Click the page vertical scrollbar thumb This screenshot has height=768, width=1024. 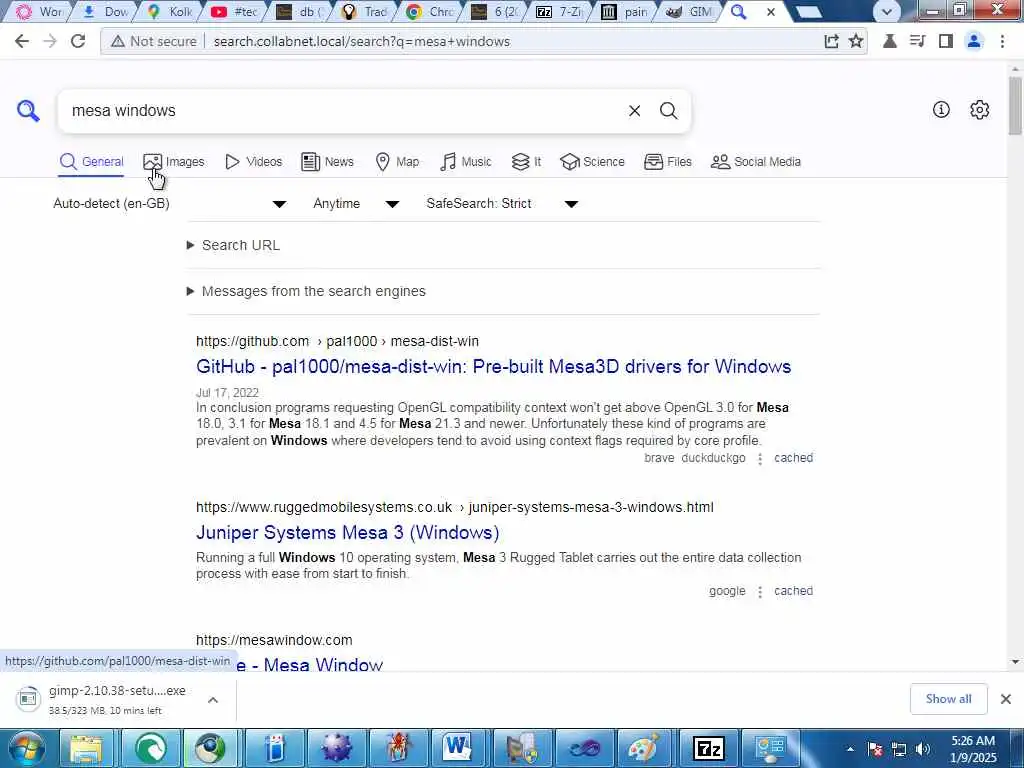tap(1016, 104)
